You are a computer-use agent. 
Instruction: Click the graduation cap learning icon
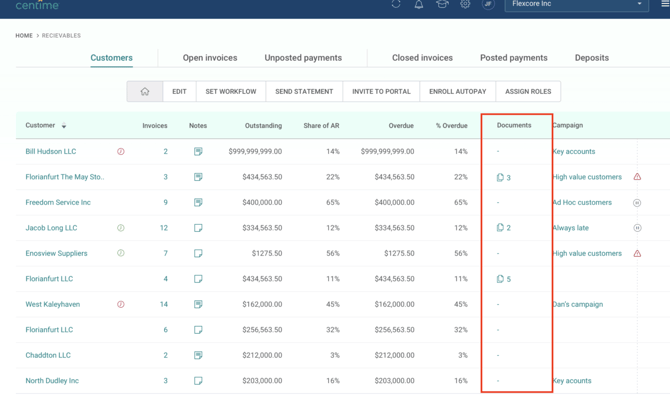pyautogui.click(x=442, y=4)
